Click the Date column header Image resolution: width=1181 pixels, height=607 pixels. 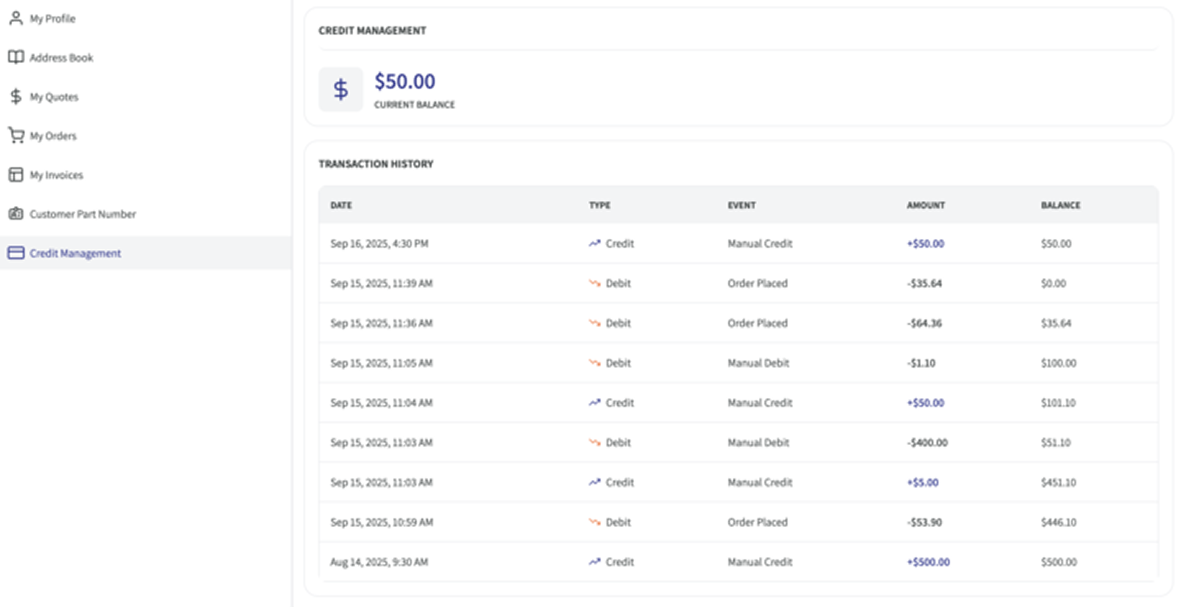[x=341, y=205]
